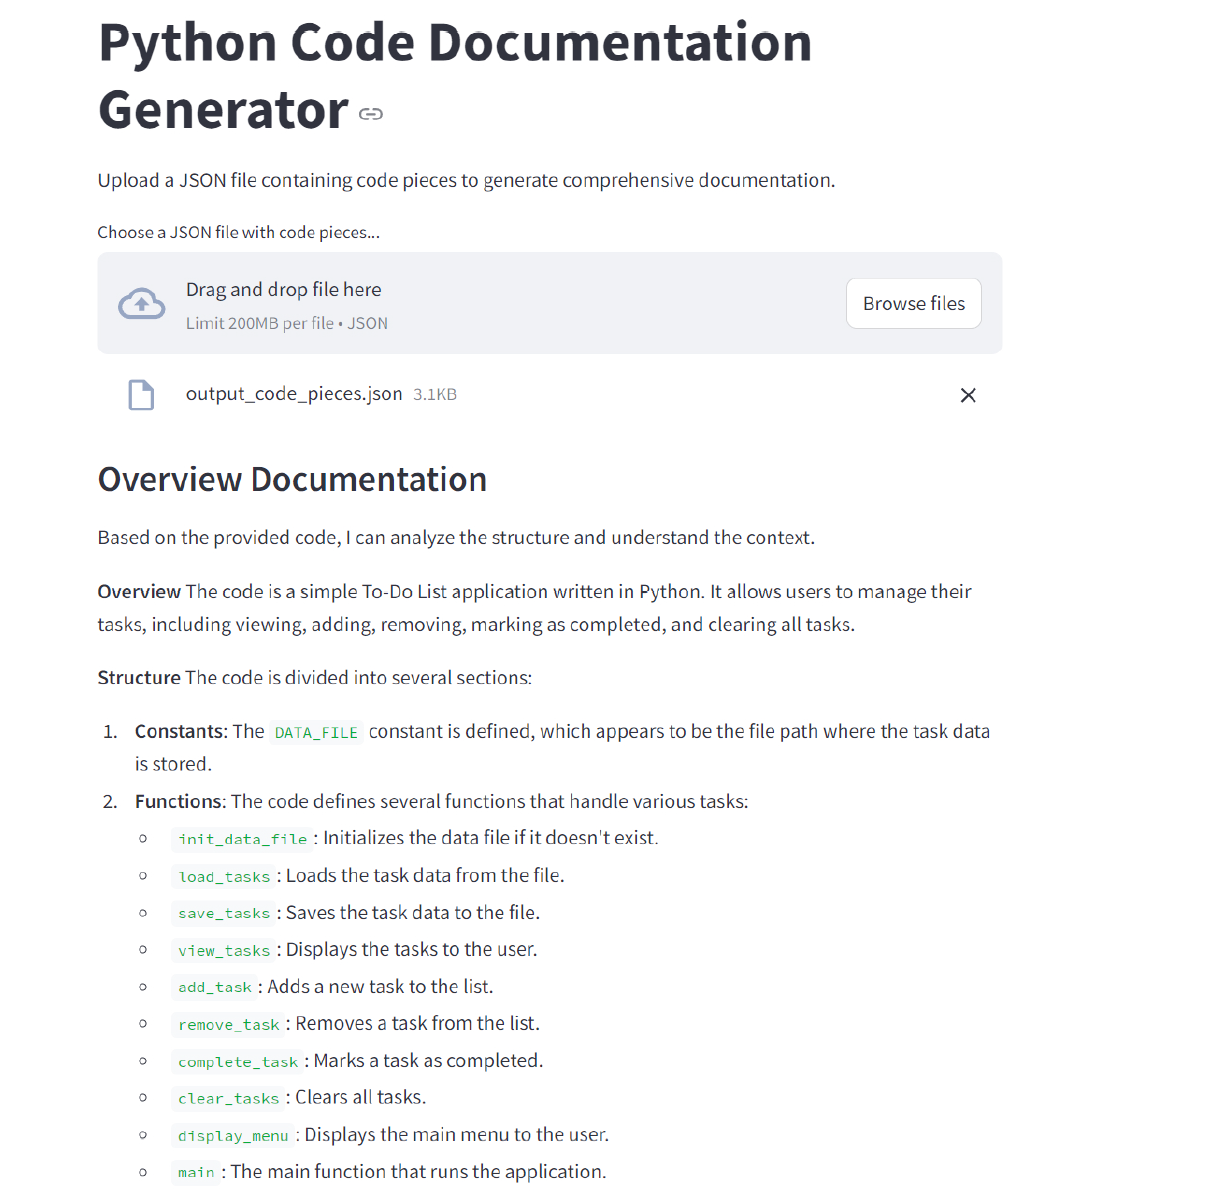Click the 3.1KB file size text
Image resolution: width=1212 pixels, height=1195 pixels.
435,395
